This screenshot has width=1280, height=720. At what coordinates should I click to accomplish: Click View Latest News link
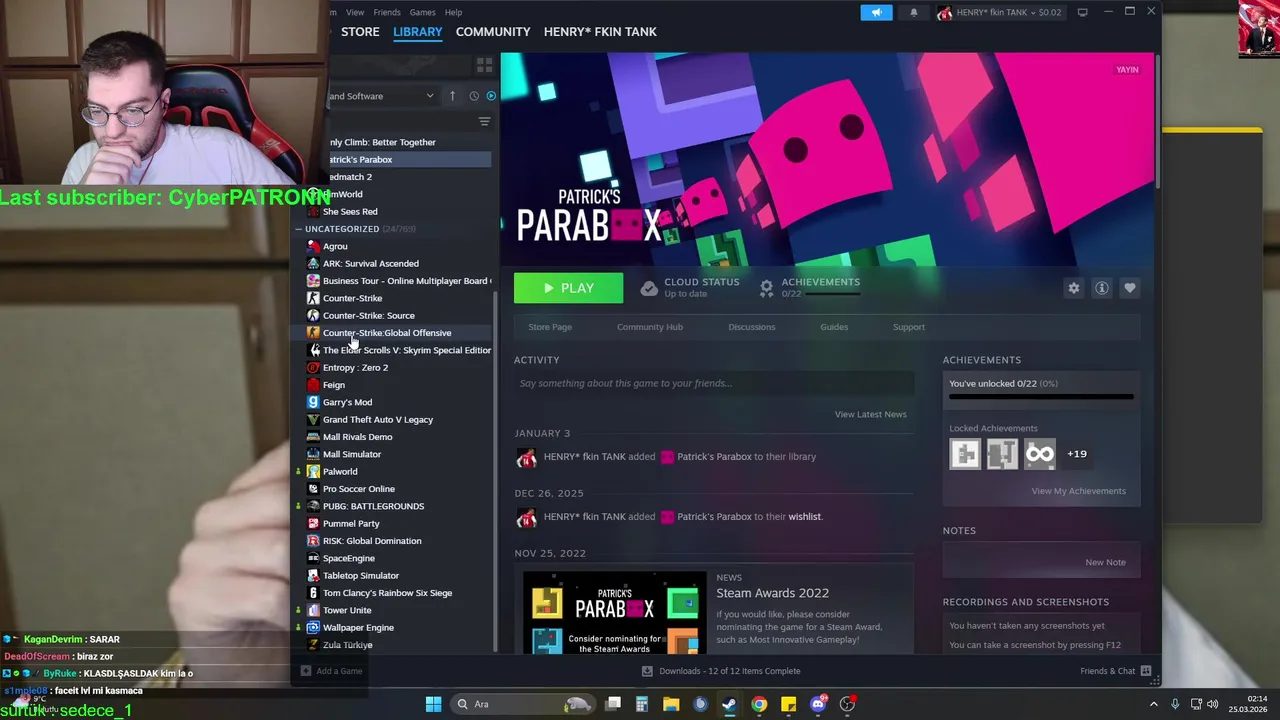(x=871, y=414)
